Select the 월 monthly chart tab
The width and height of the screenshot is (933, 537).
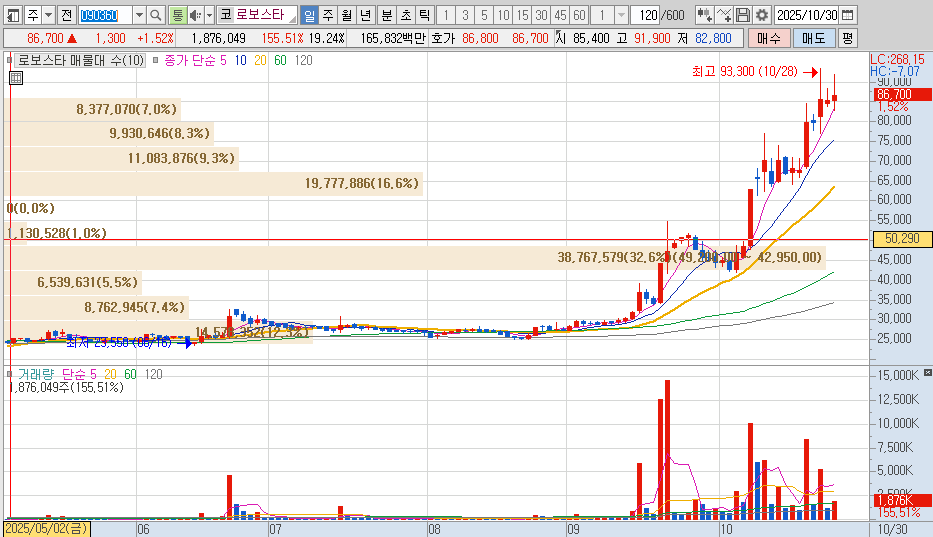click(346, 15)
